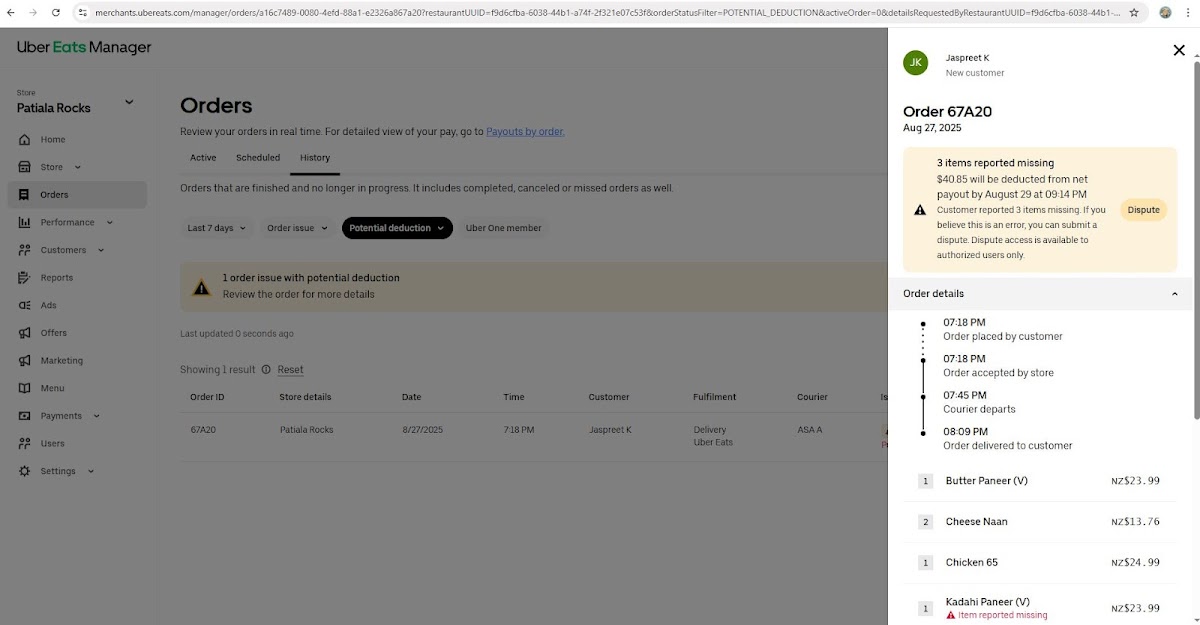Click the Cheese Naan item row
1200x625 pixels.
pyautogui.click(x=1040, y=522)
